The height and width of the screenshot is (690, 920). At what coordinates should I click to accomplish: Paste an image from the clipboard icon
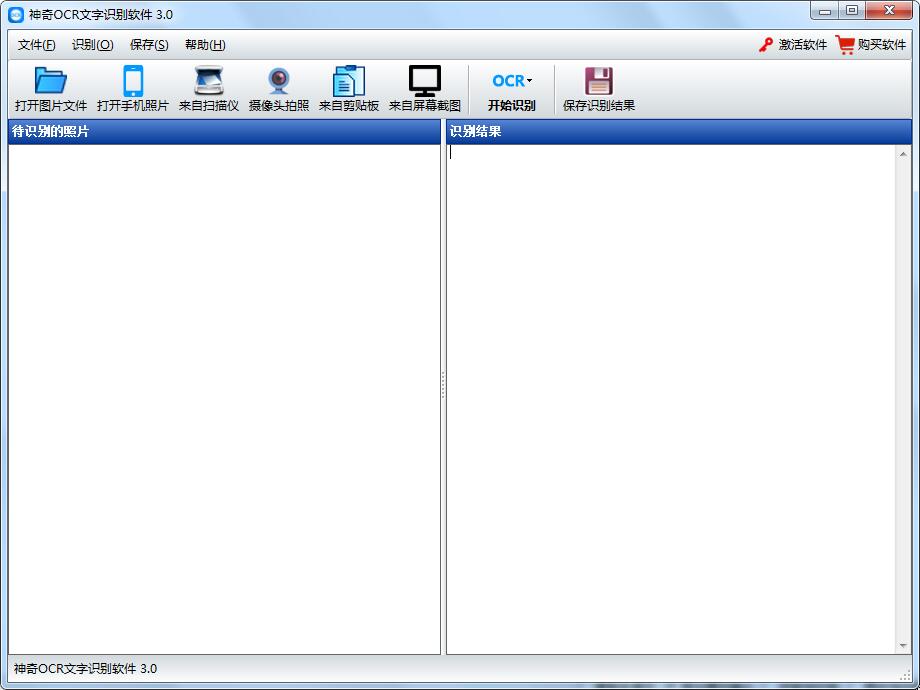tap(349, 81)
